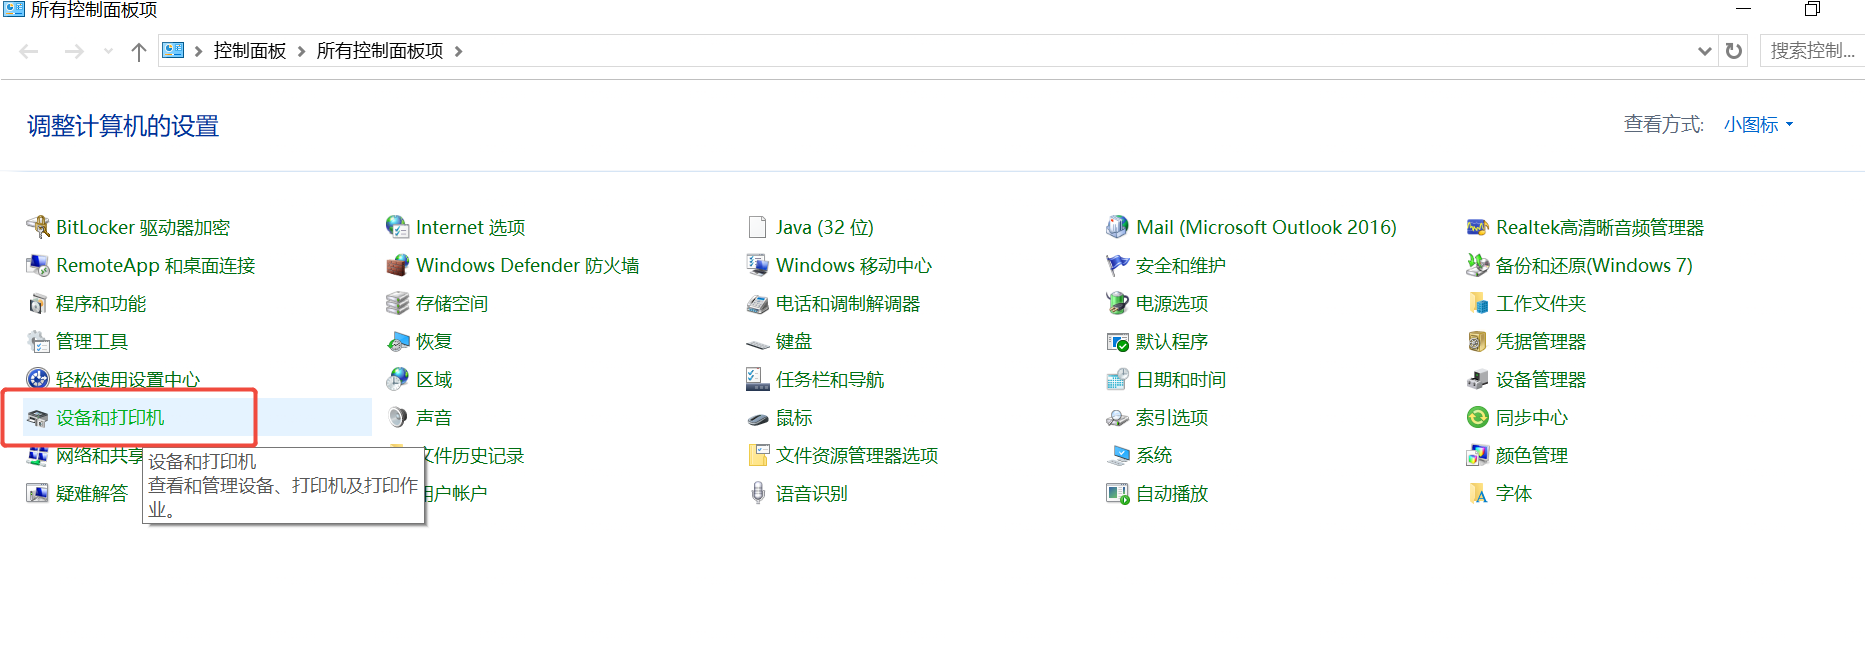The image size is (1865, 654).
Task: Click the 字体 fonts icon
Action: click(1478, 493)
